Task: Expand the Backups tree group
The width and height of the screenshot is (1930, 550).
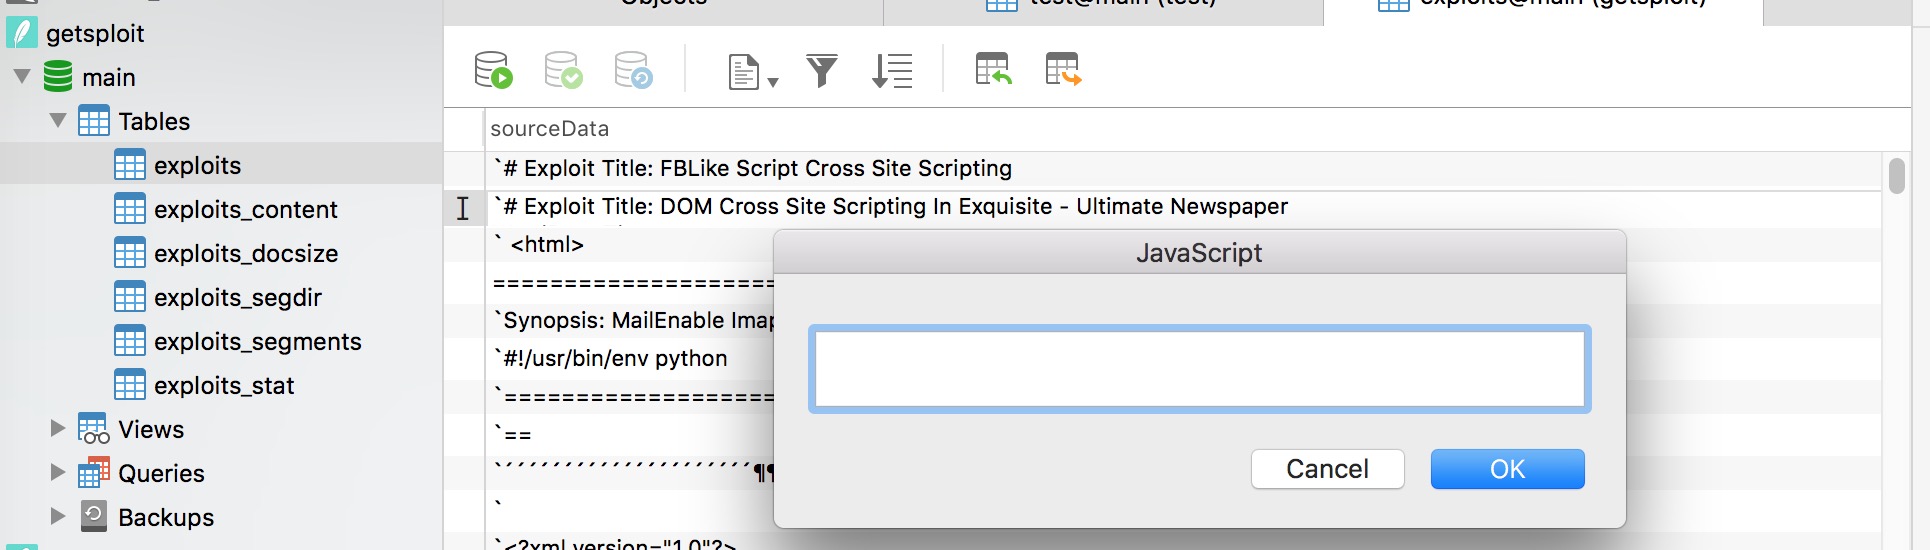Action: pos(58,516)
